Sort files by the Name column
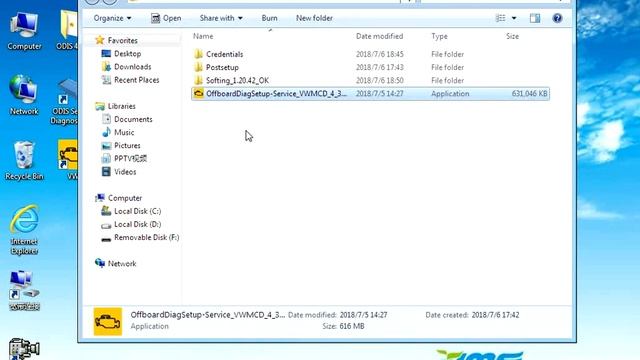The width and height of the screenshot is (640, 360). (x=203, y=36)
